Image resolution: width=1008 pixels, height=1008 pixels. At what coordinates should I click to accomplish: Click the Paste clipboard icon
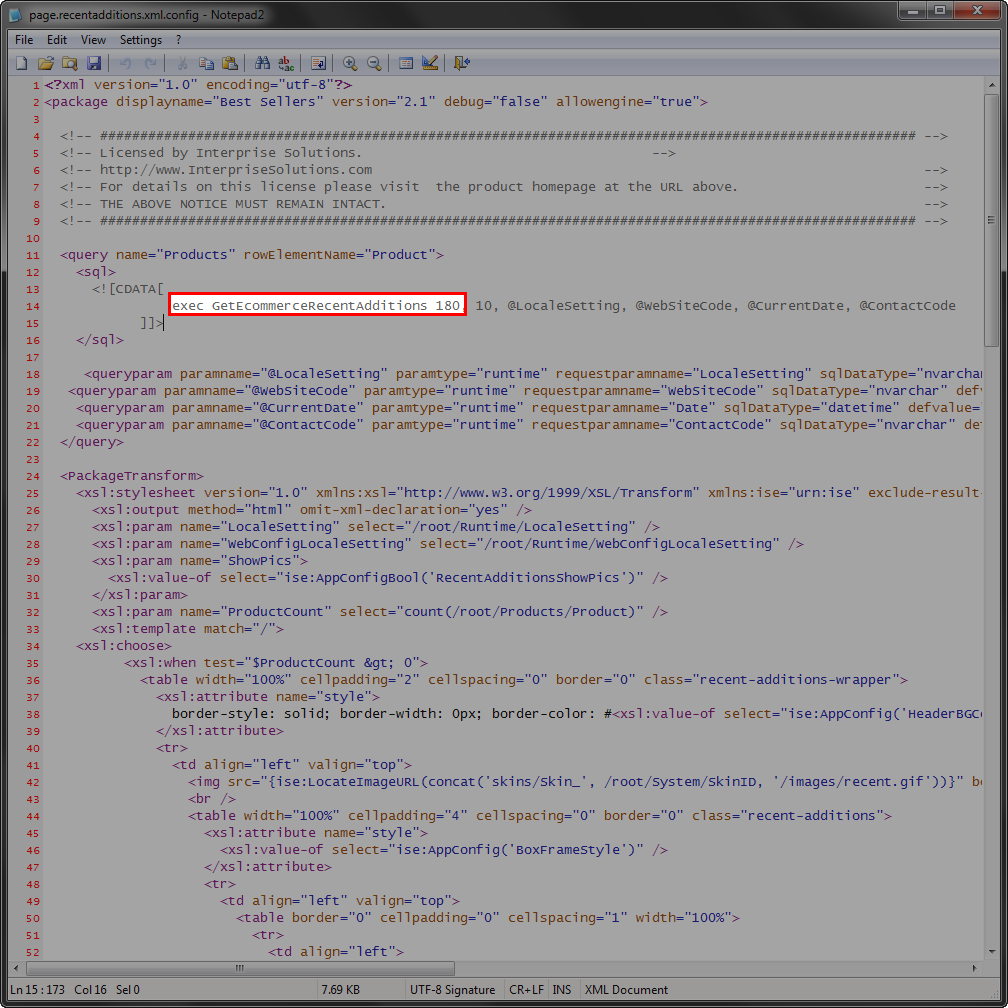(231, 63)
